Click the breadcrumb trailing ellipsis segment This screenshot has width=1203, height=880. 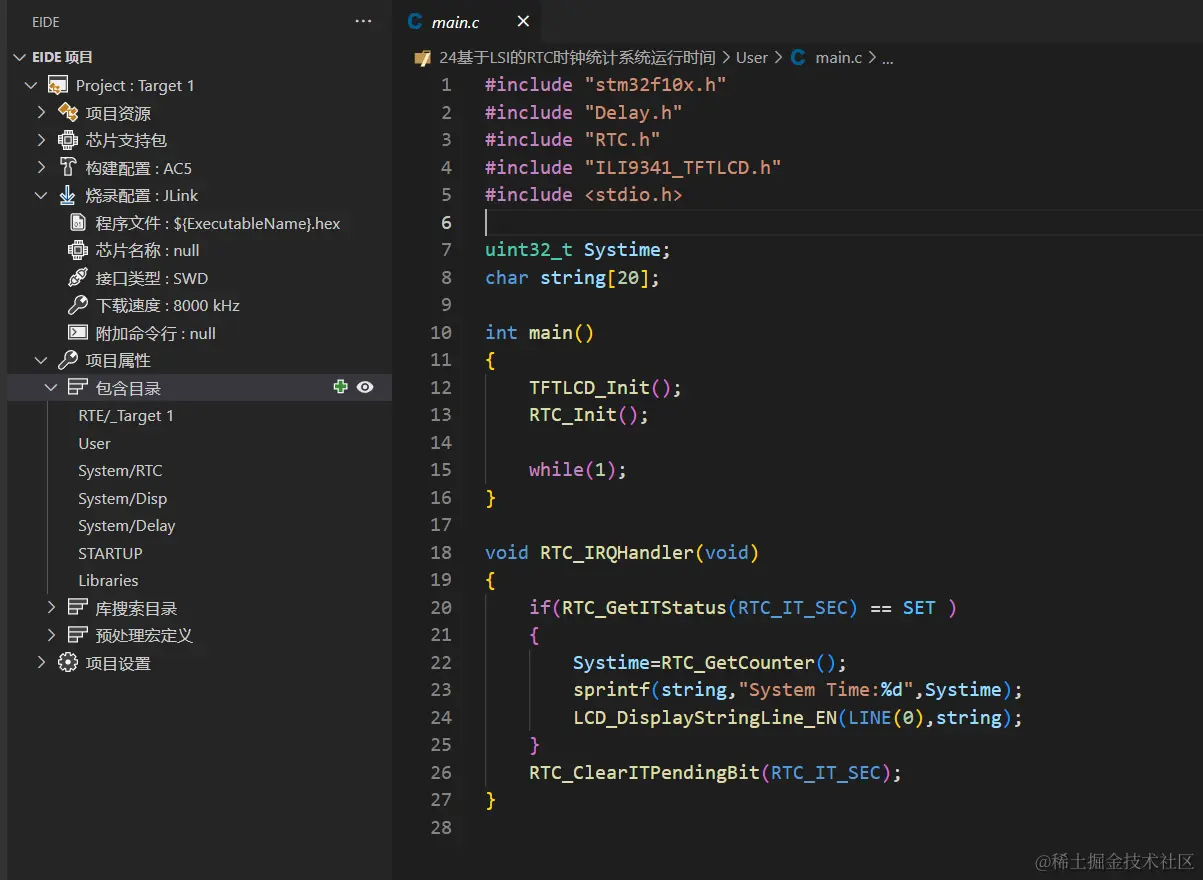point(887,58)
